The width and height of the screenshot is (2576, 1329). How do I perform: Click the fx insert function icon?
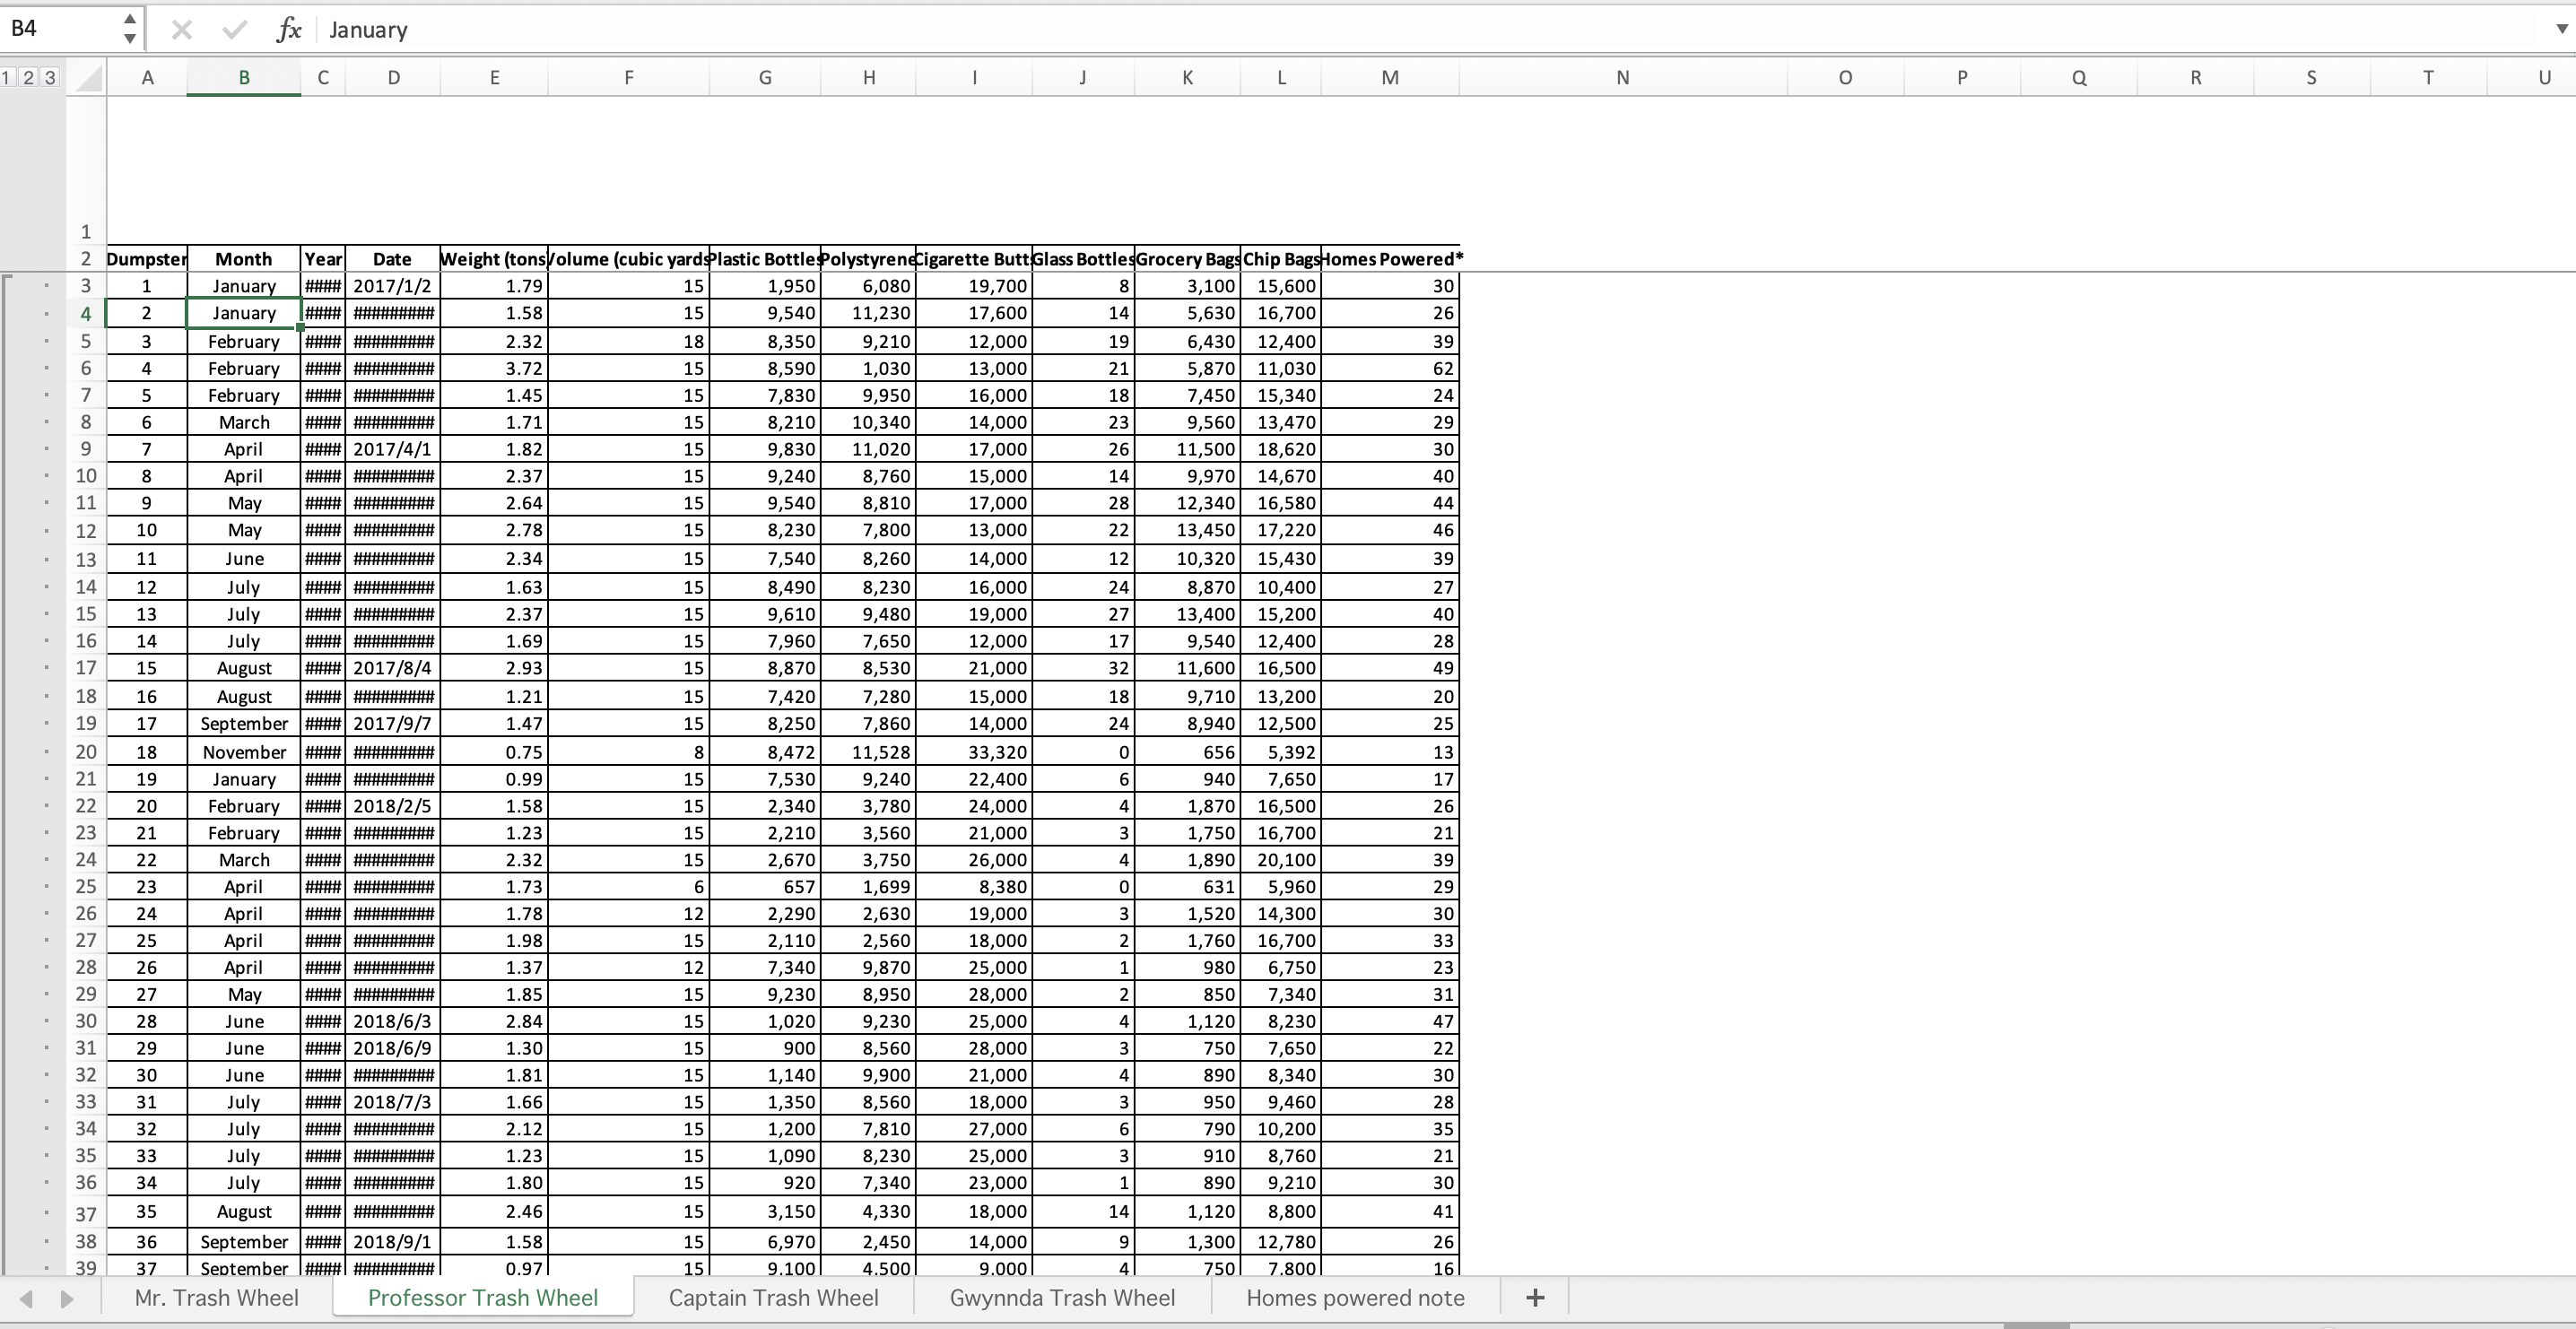click(288, 30)
